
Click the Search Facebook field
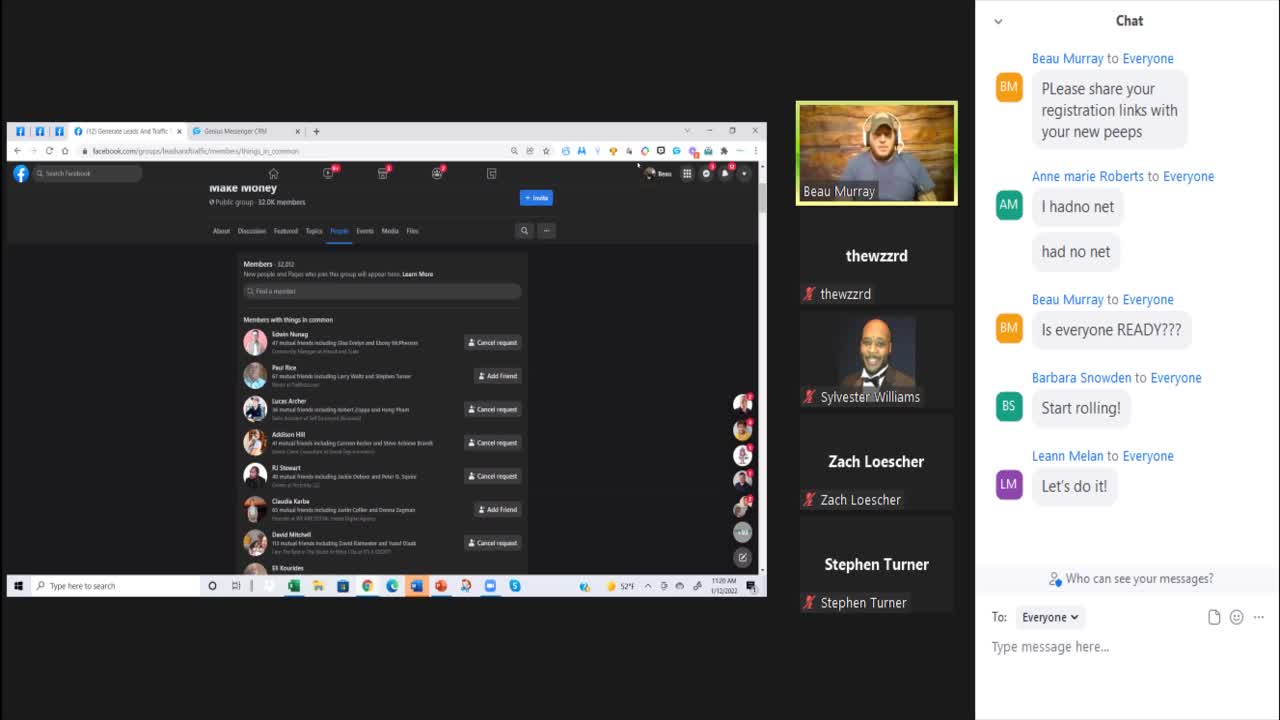click(x=88, y=173)
